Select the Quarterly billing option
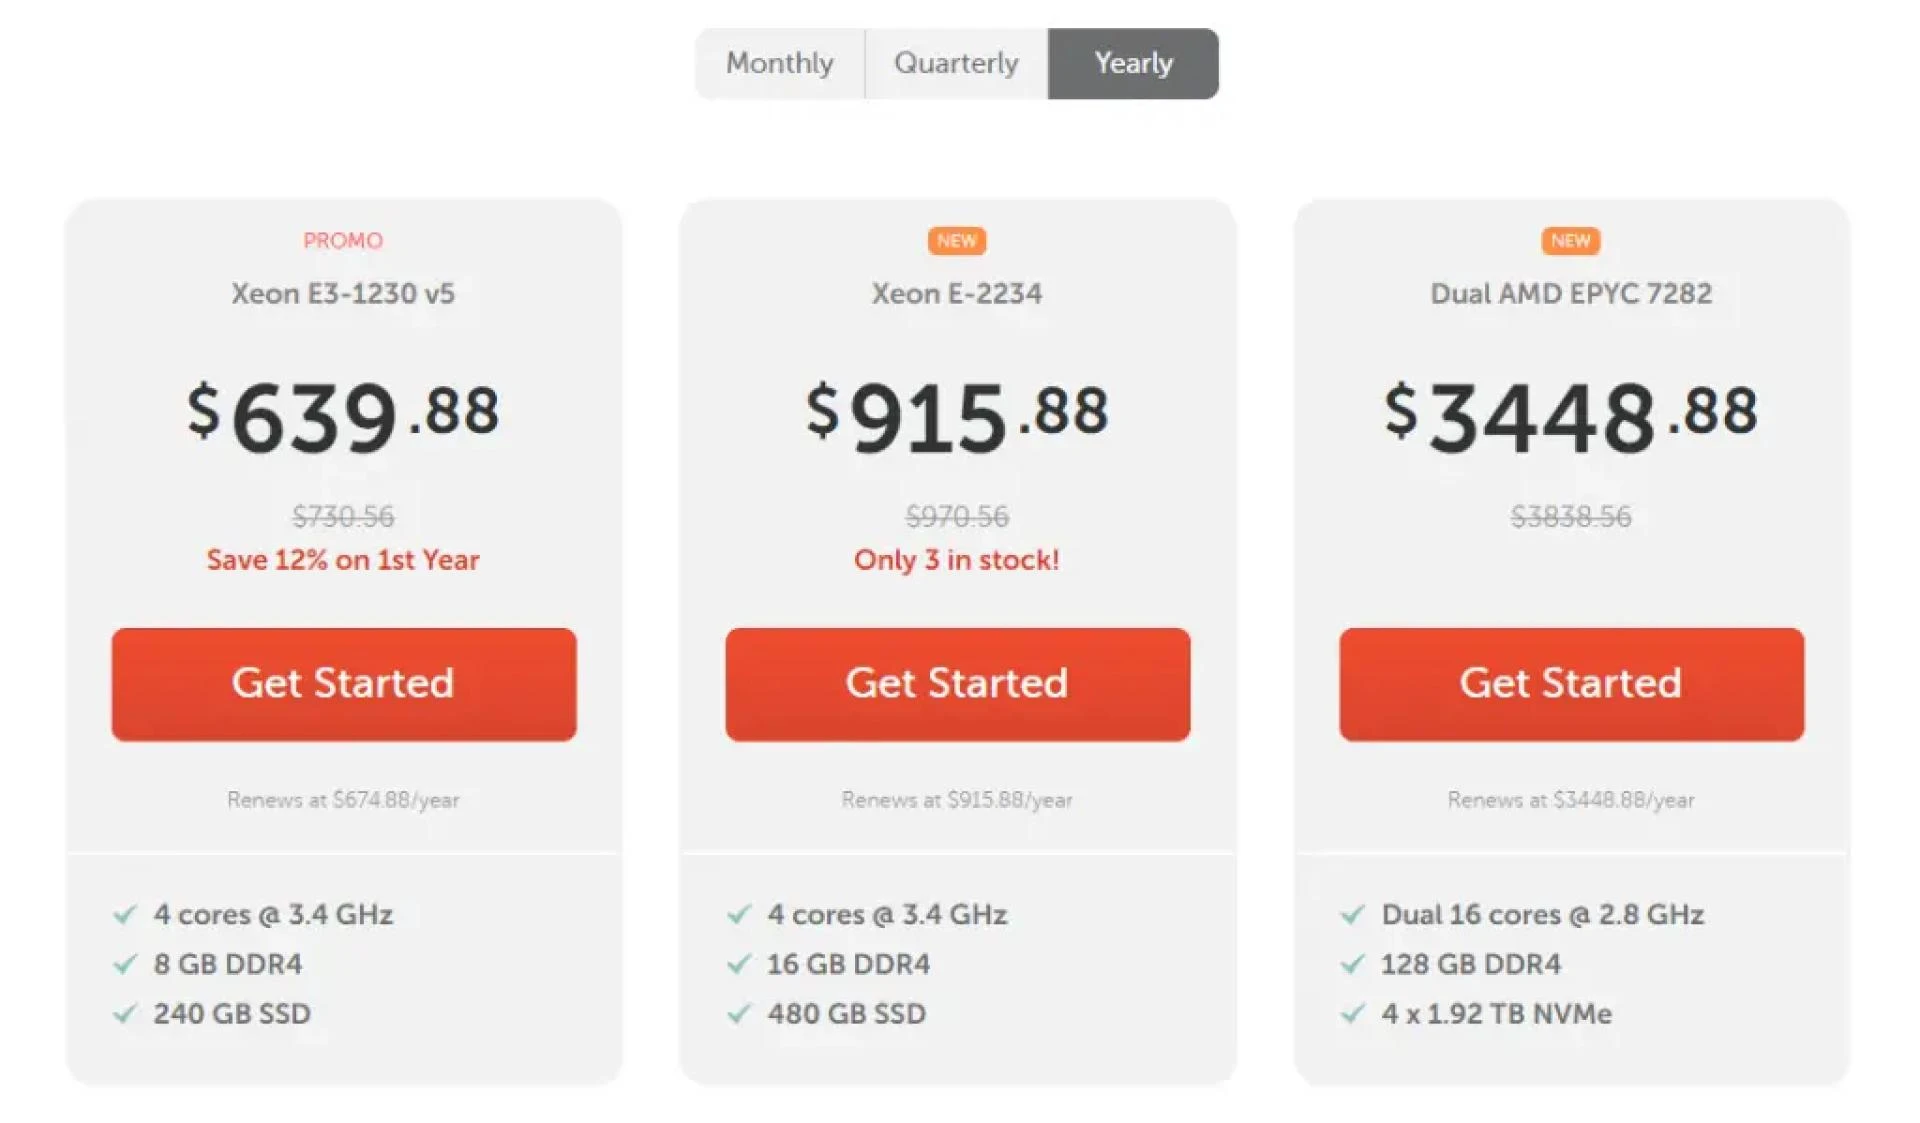The height and width of the screenshot is (1123, 1920). click(955, 63)
